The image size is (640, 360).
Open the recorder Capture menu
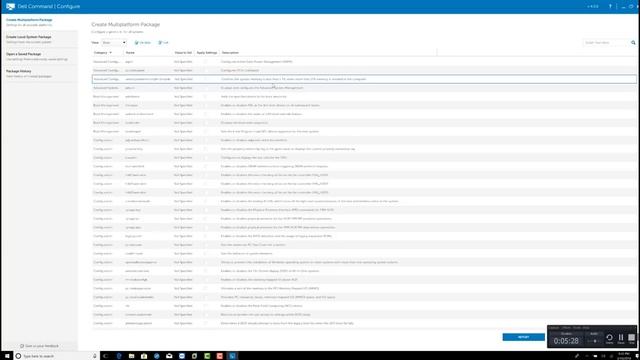click(553, 328)
